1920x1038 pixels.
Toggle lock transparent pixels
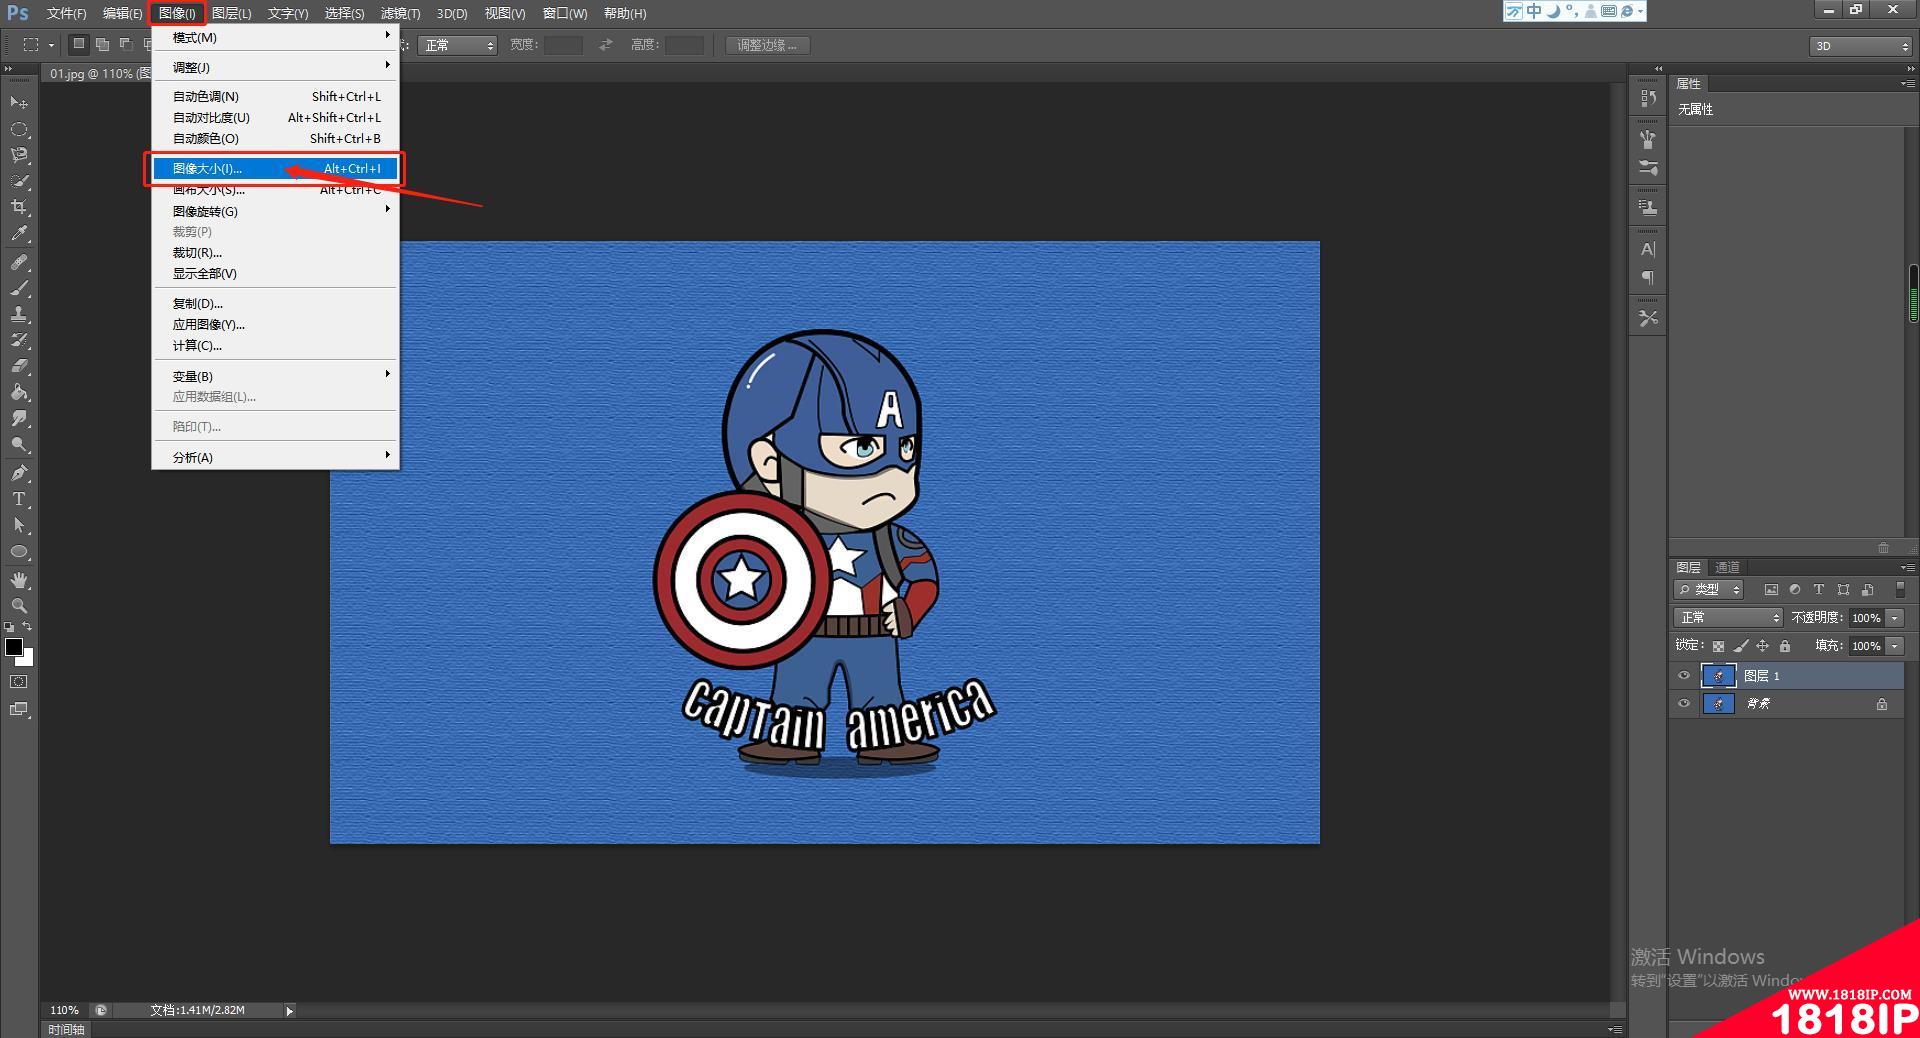[x=1718, y=646]
